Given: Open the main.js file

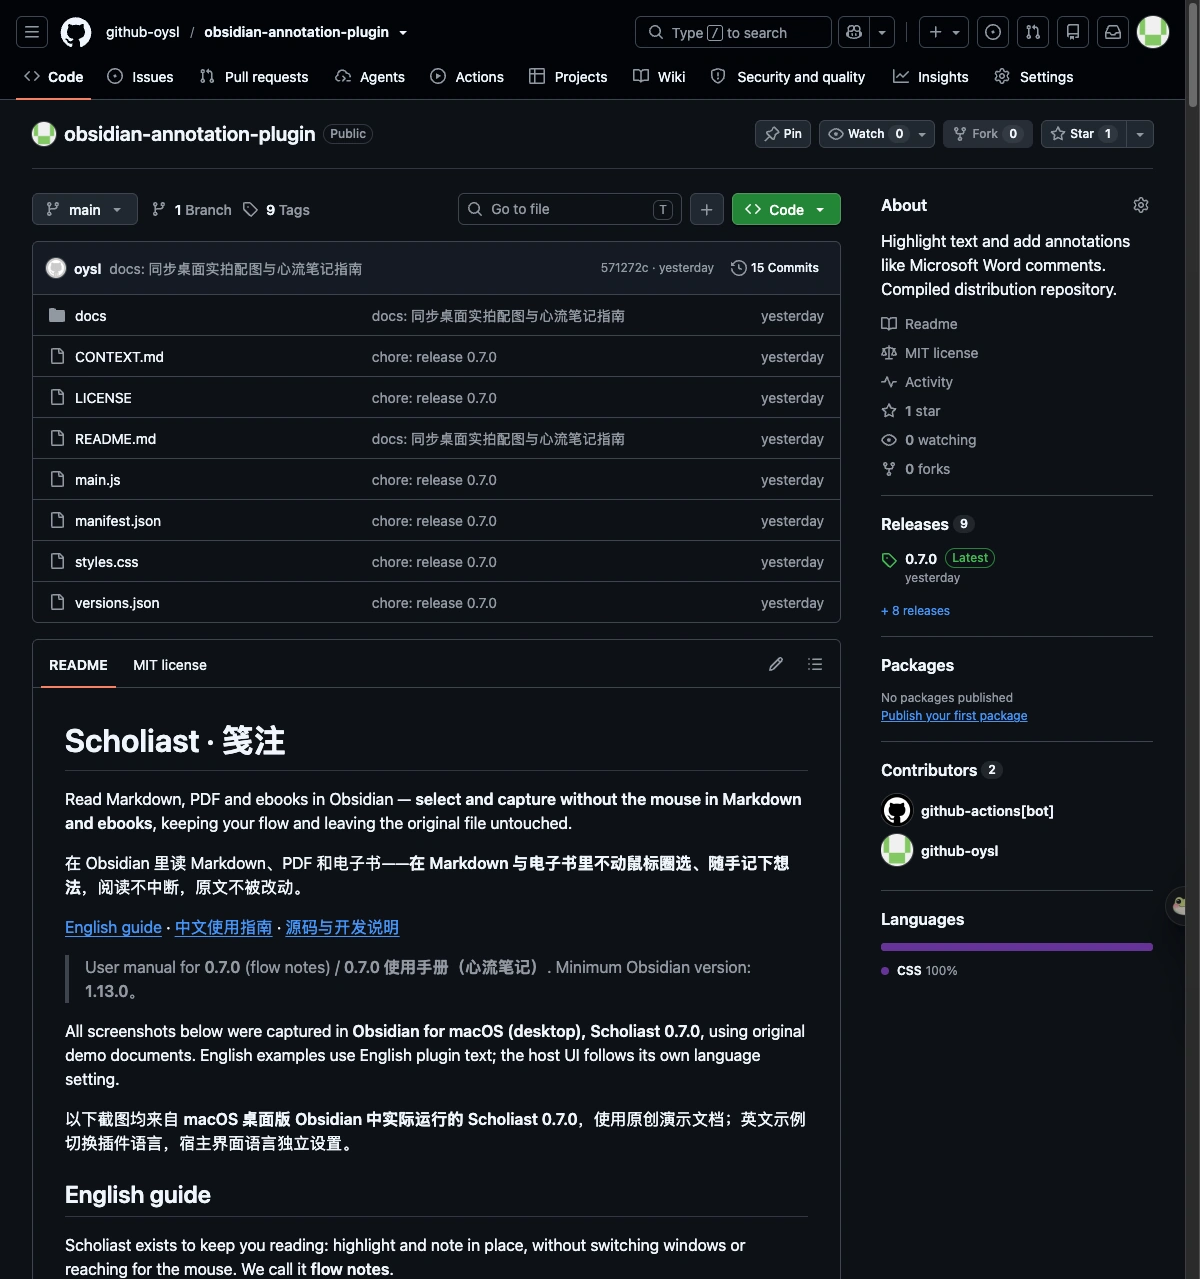Looking at the screenshot, I should [x=98, y=480].
